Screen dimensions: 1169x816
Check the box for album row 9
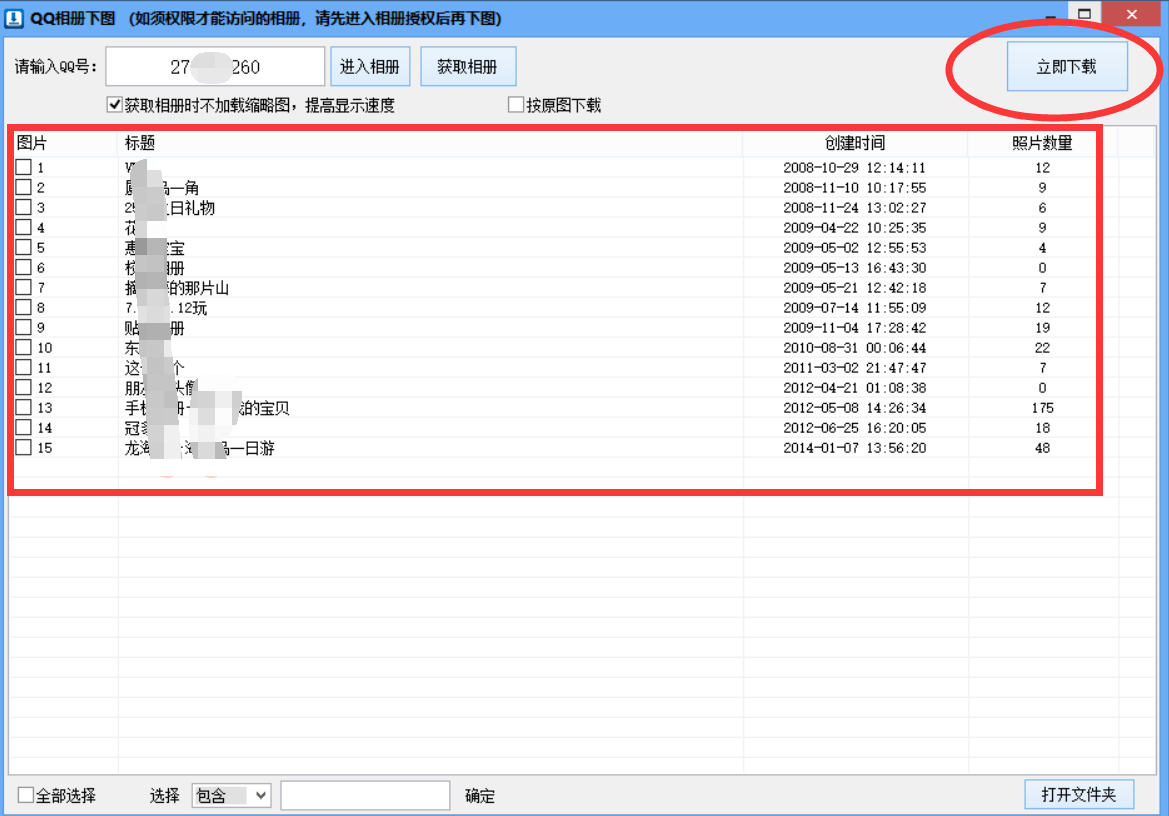(x=24, y=327)
